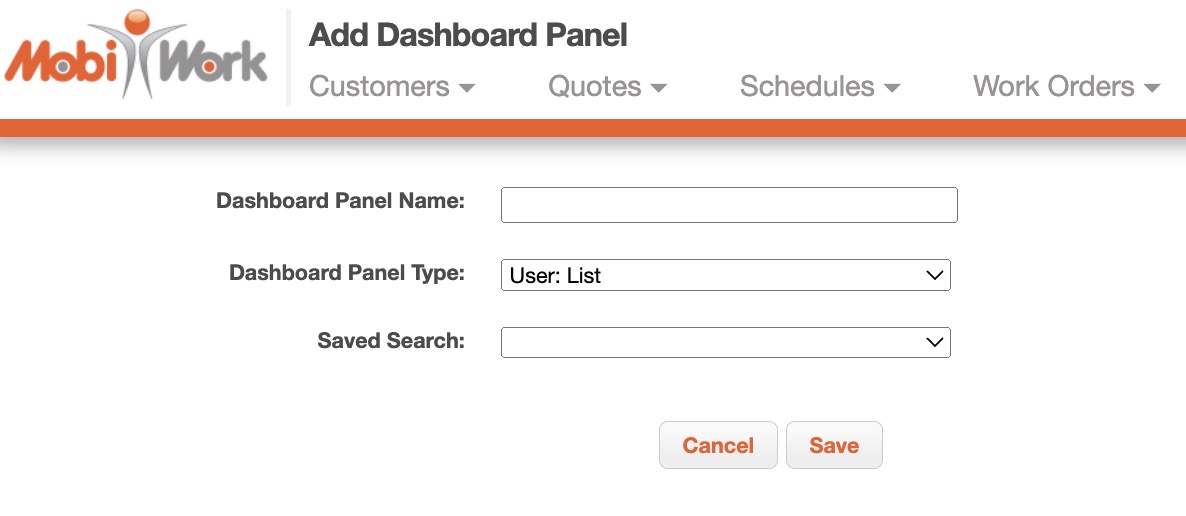Focus the Dashboard Panel Name text field
Viewport: 1186px width, 516px height.
[x=729, y=205]
